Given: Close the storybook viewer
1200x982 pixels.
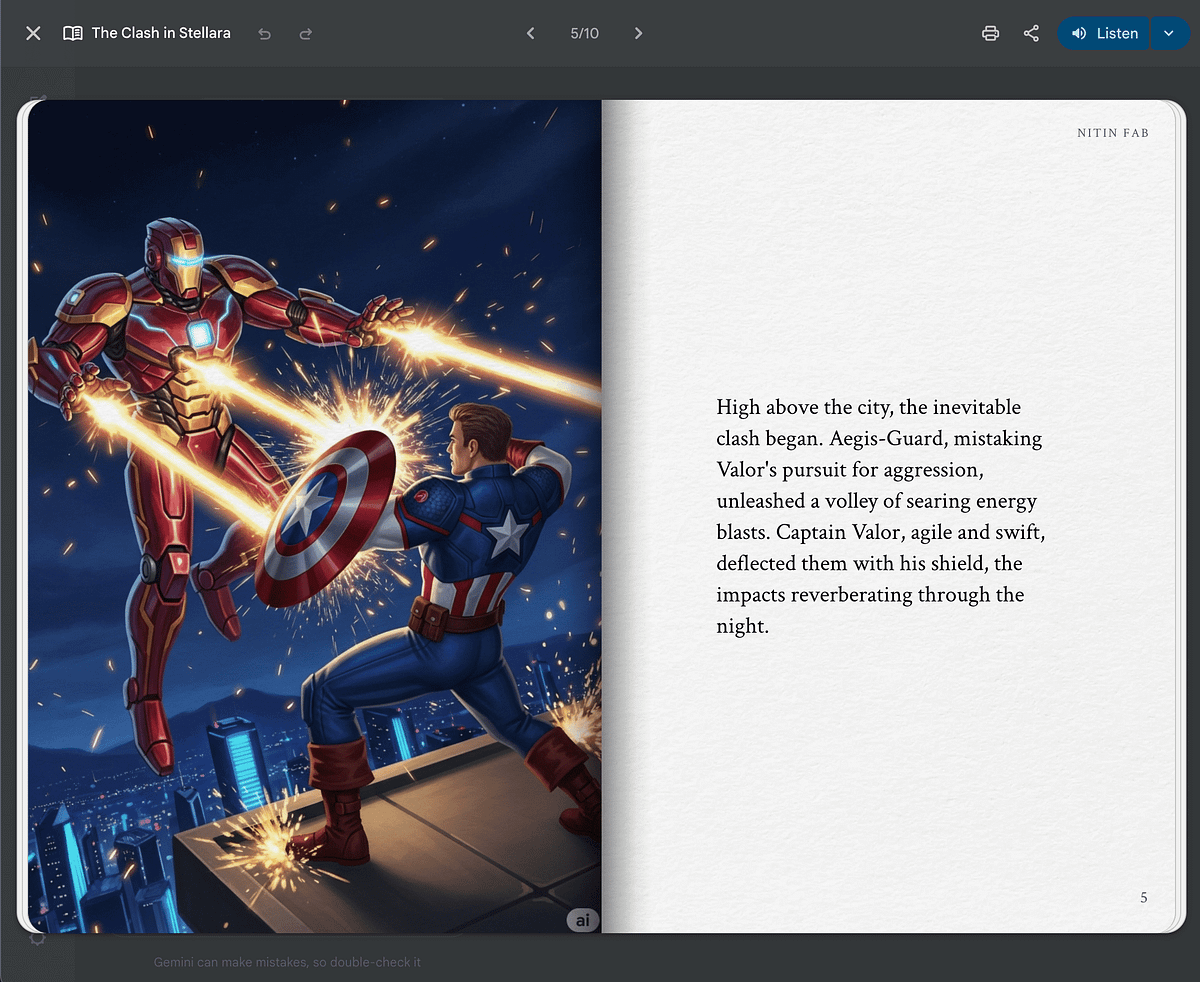Looking at the screenshot, I should 33,33.
